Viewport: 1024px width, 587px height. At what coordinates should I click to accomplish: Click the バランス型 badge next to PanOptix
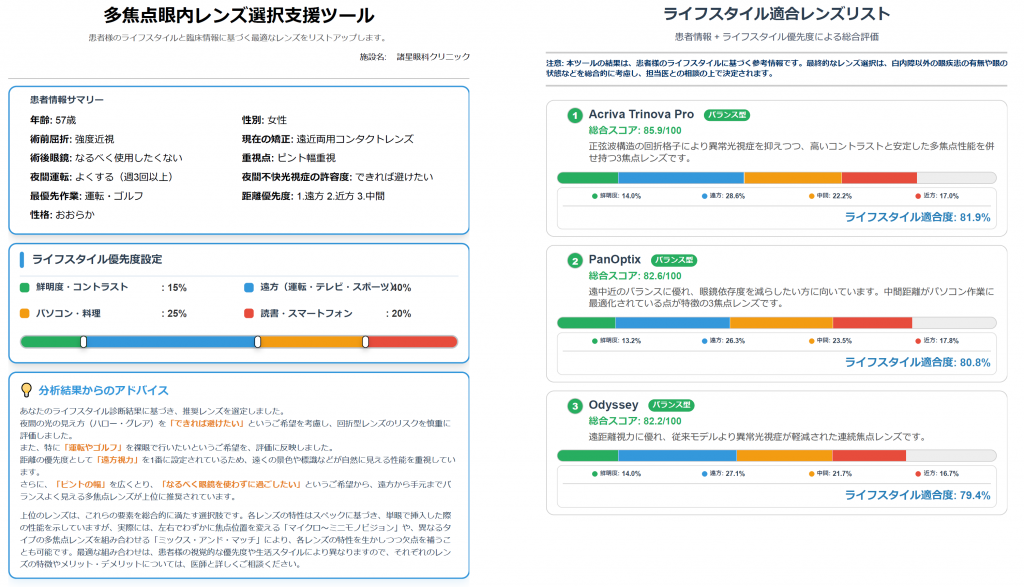(x=673, y=260)
